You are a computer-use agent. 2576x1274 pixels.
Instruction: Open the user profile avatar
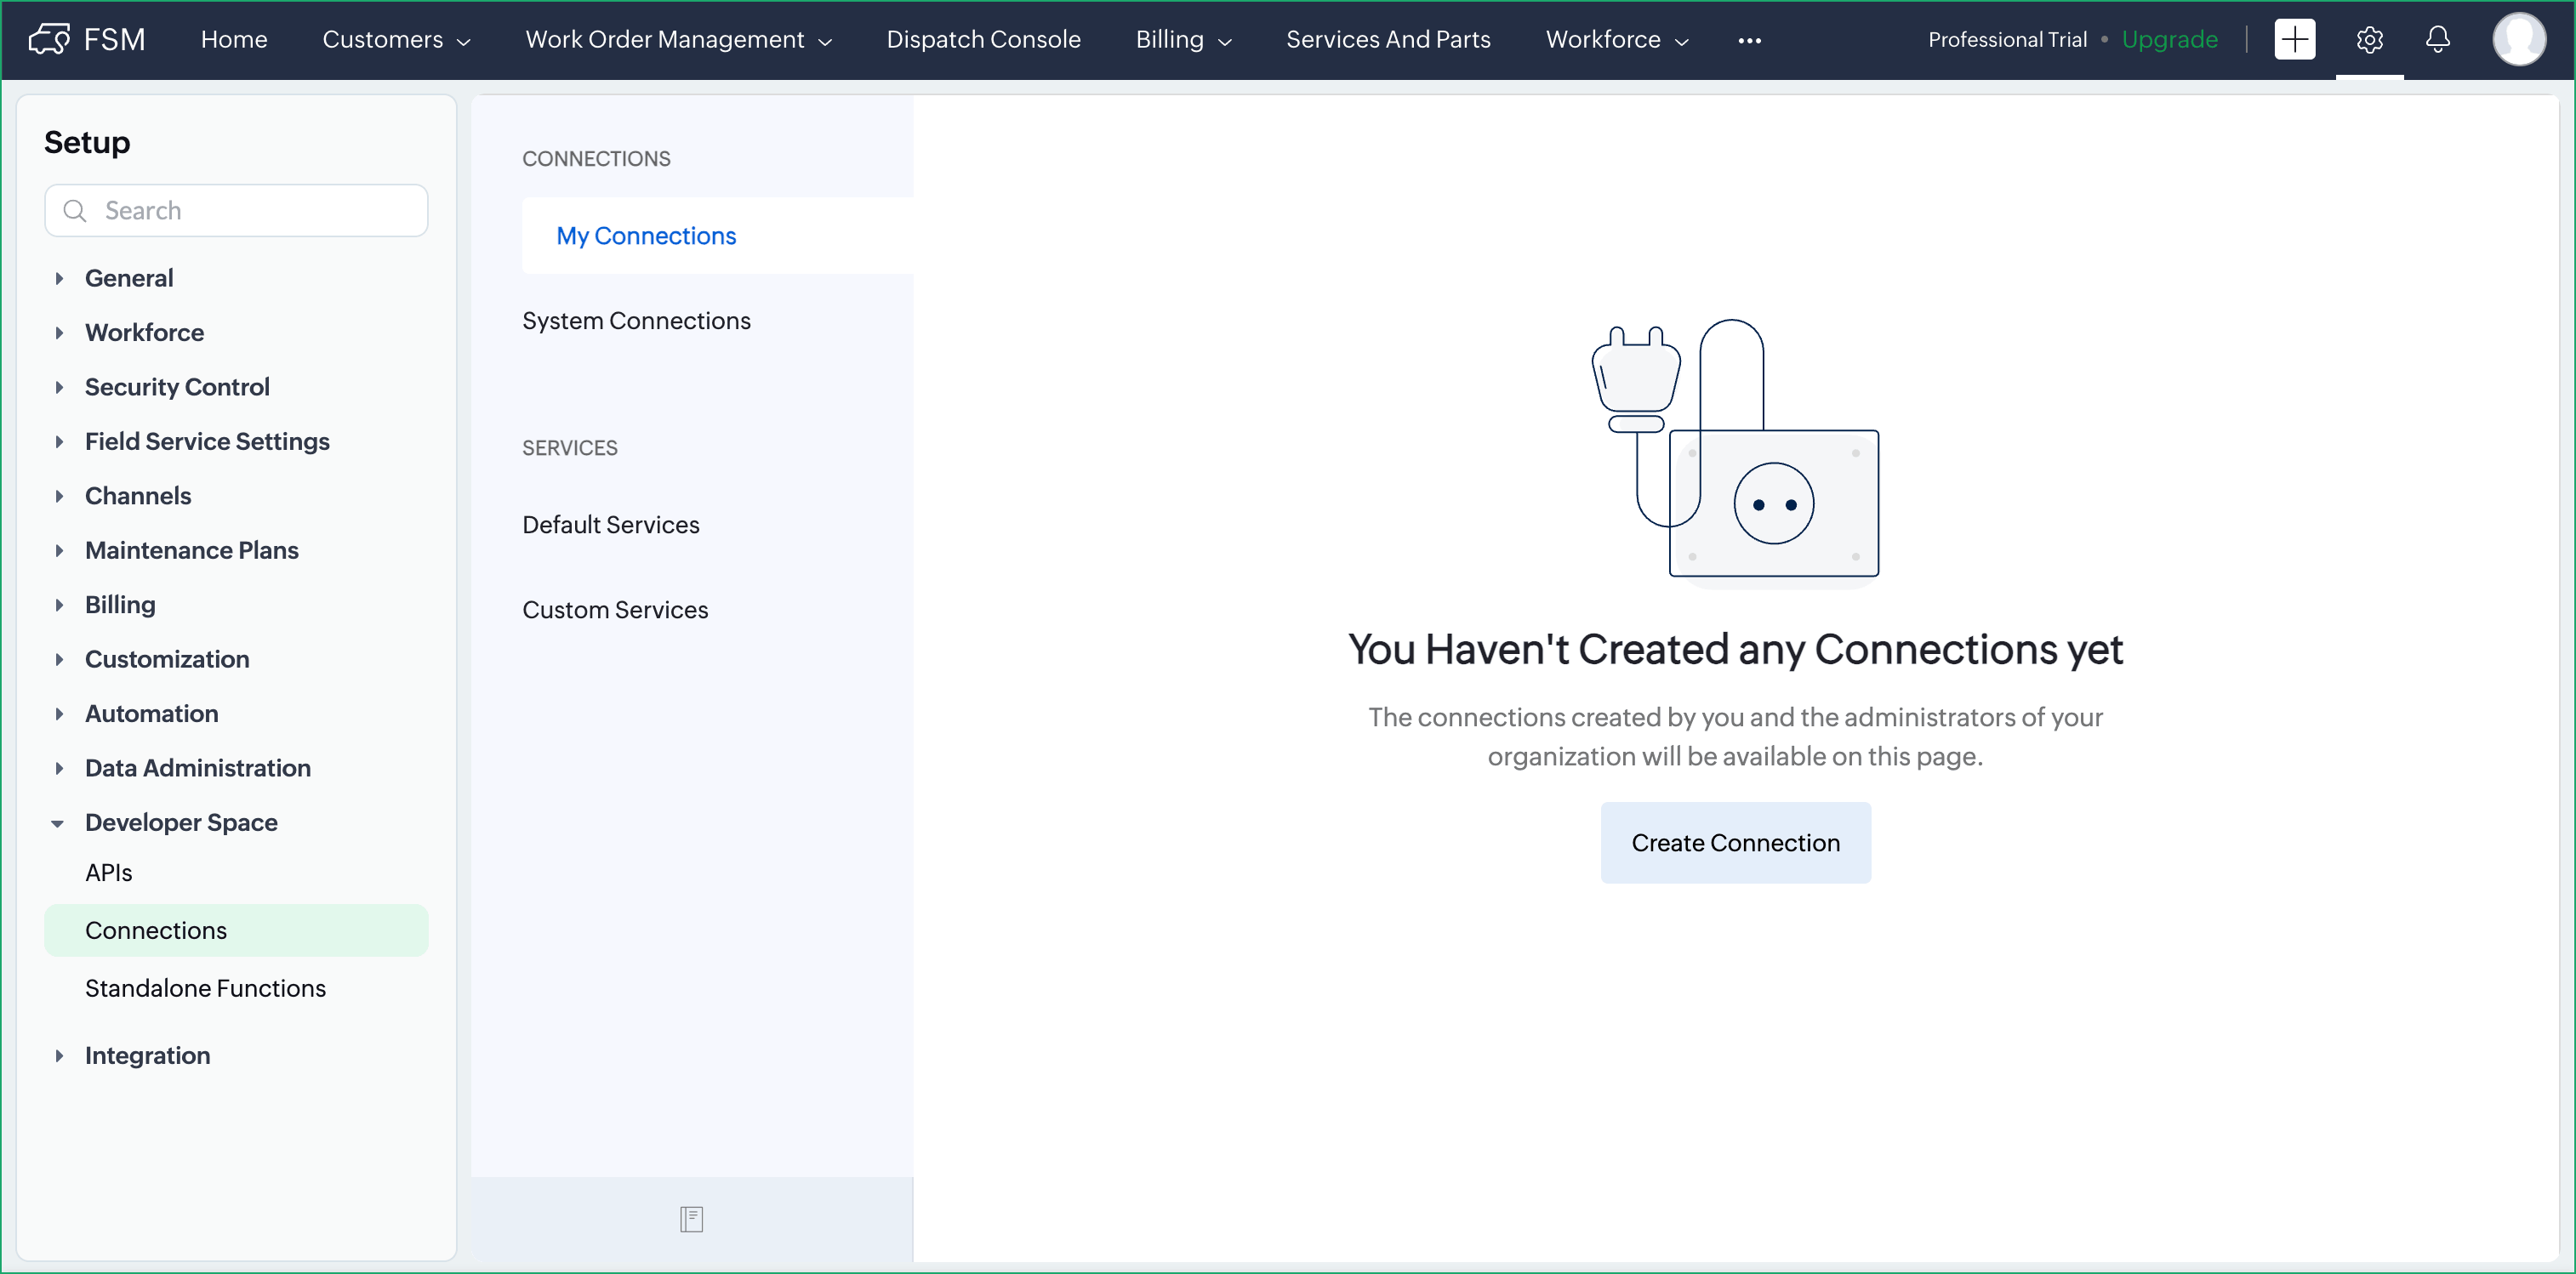(2517, 39)
